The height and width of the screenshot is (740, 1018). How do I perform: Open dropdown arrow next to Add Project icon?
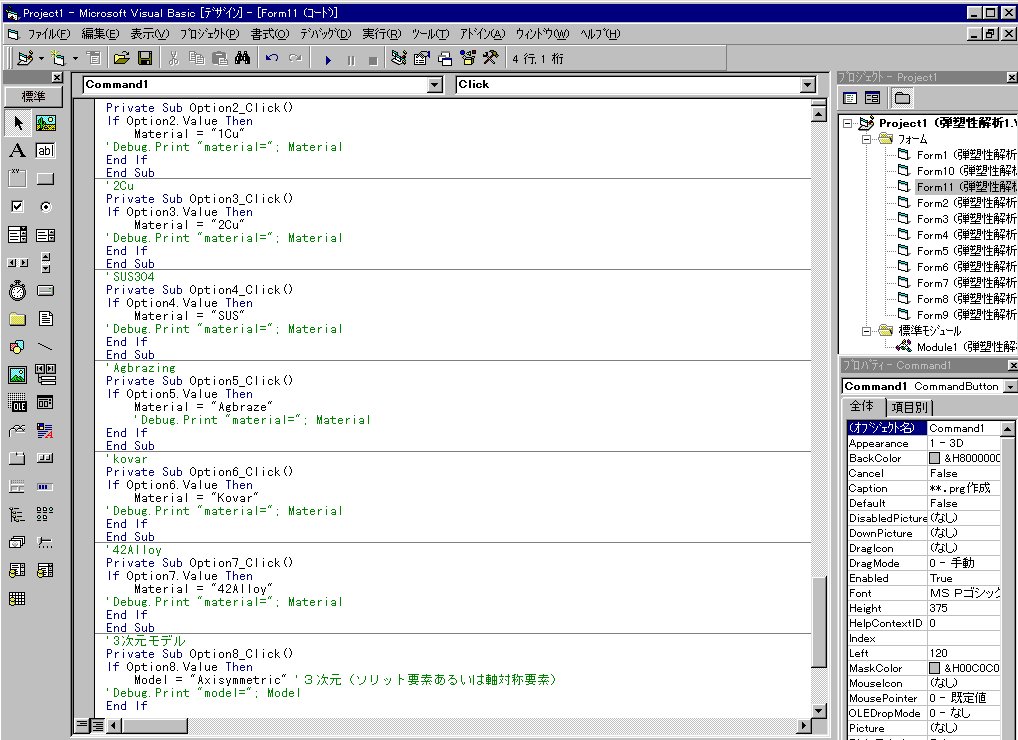42,58
